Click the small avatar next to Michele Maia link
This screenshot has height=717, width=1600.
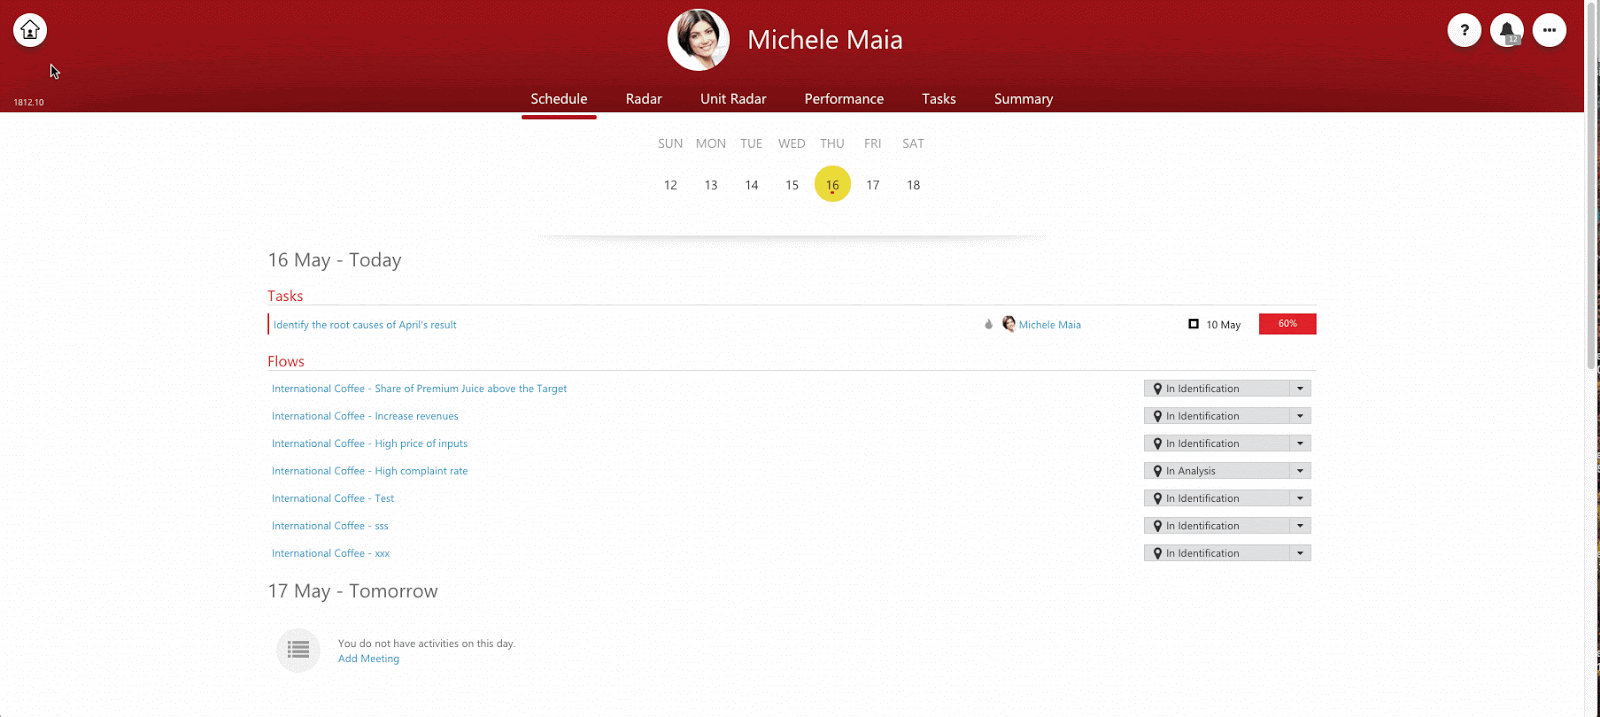[x=1009, y=324]
